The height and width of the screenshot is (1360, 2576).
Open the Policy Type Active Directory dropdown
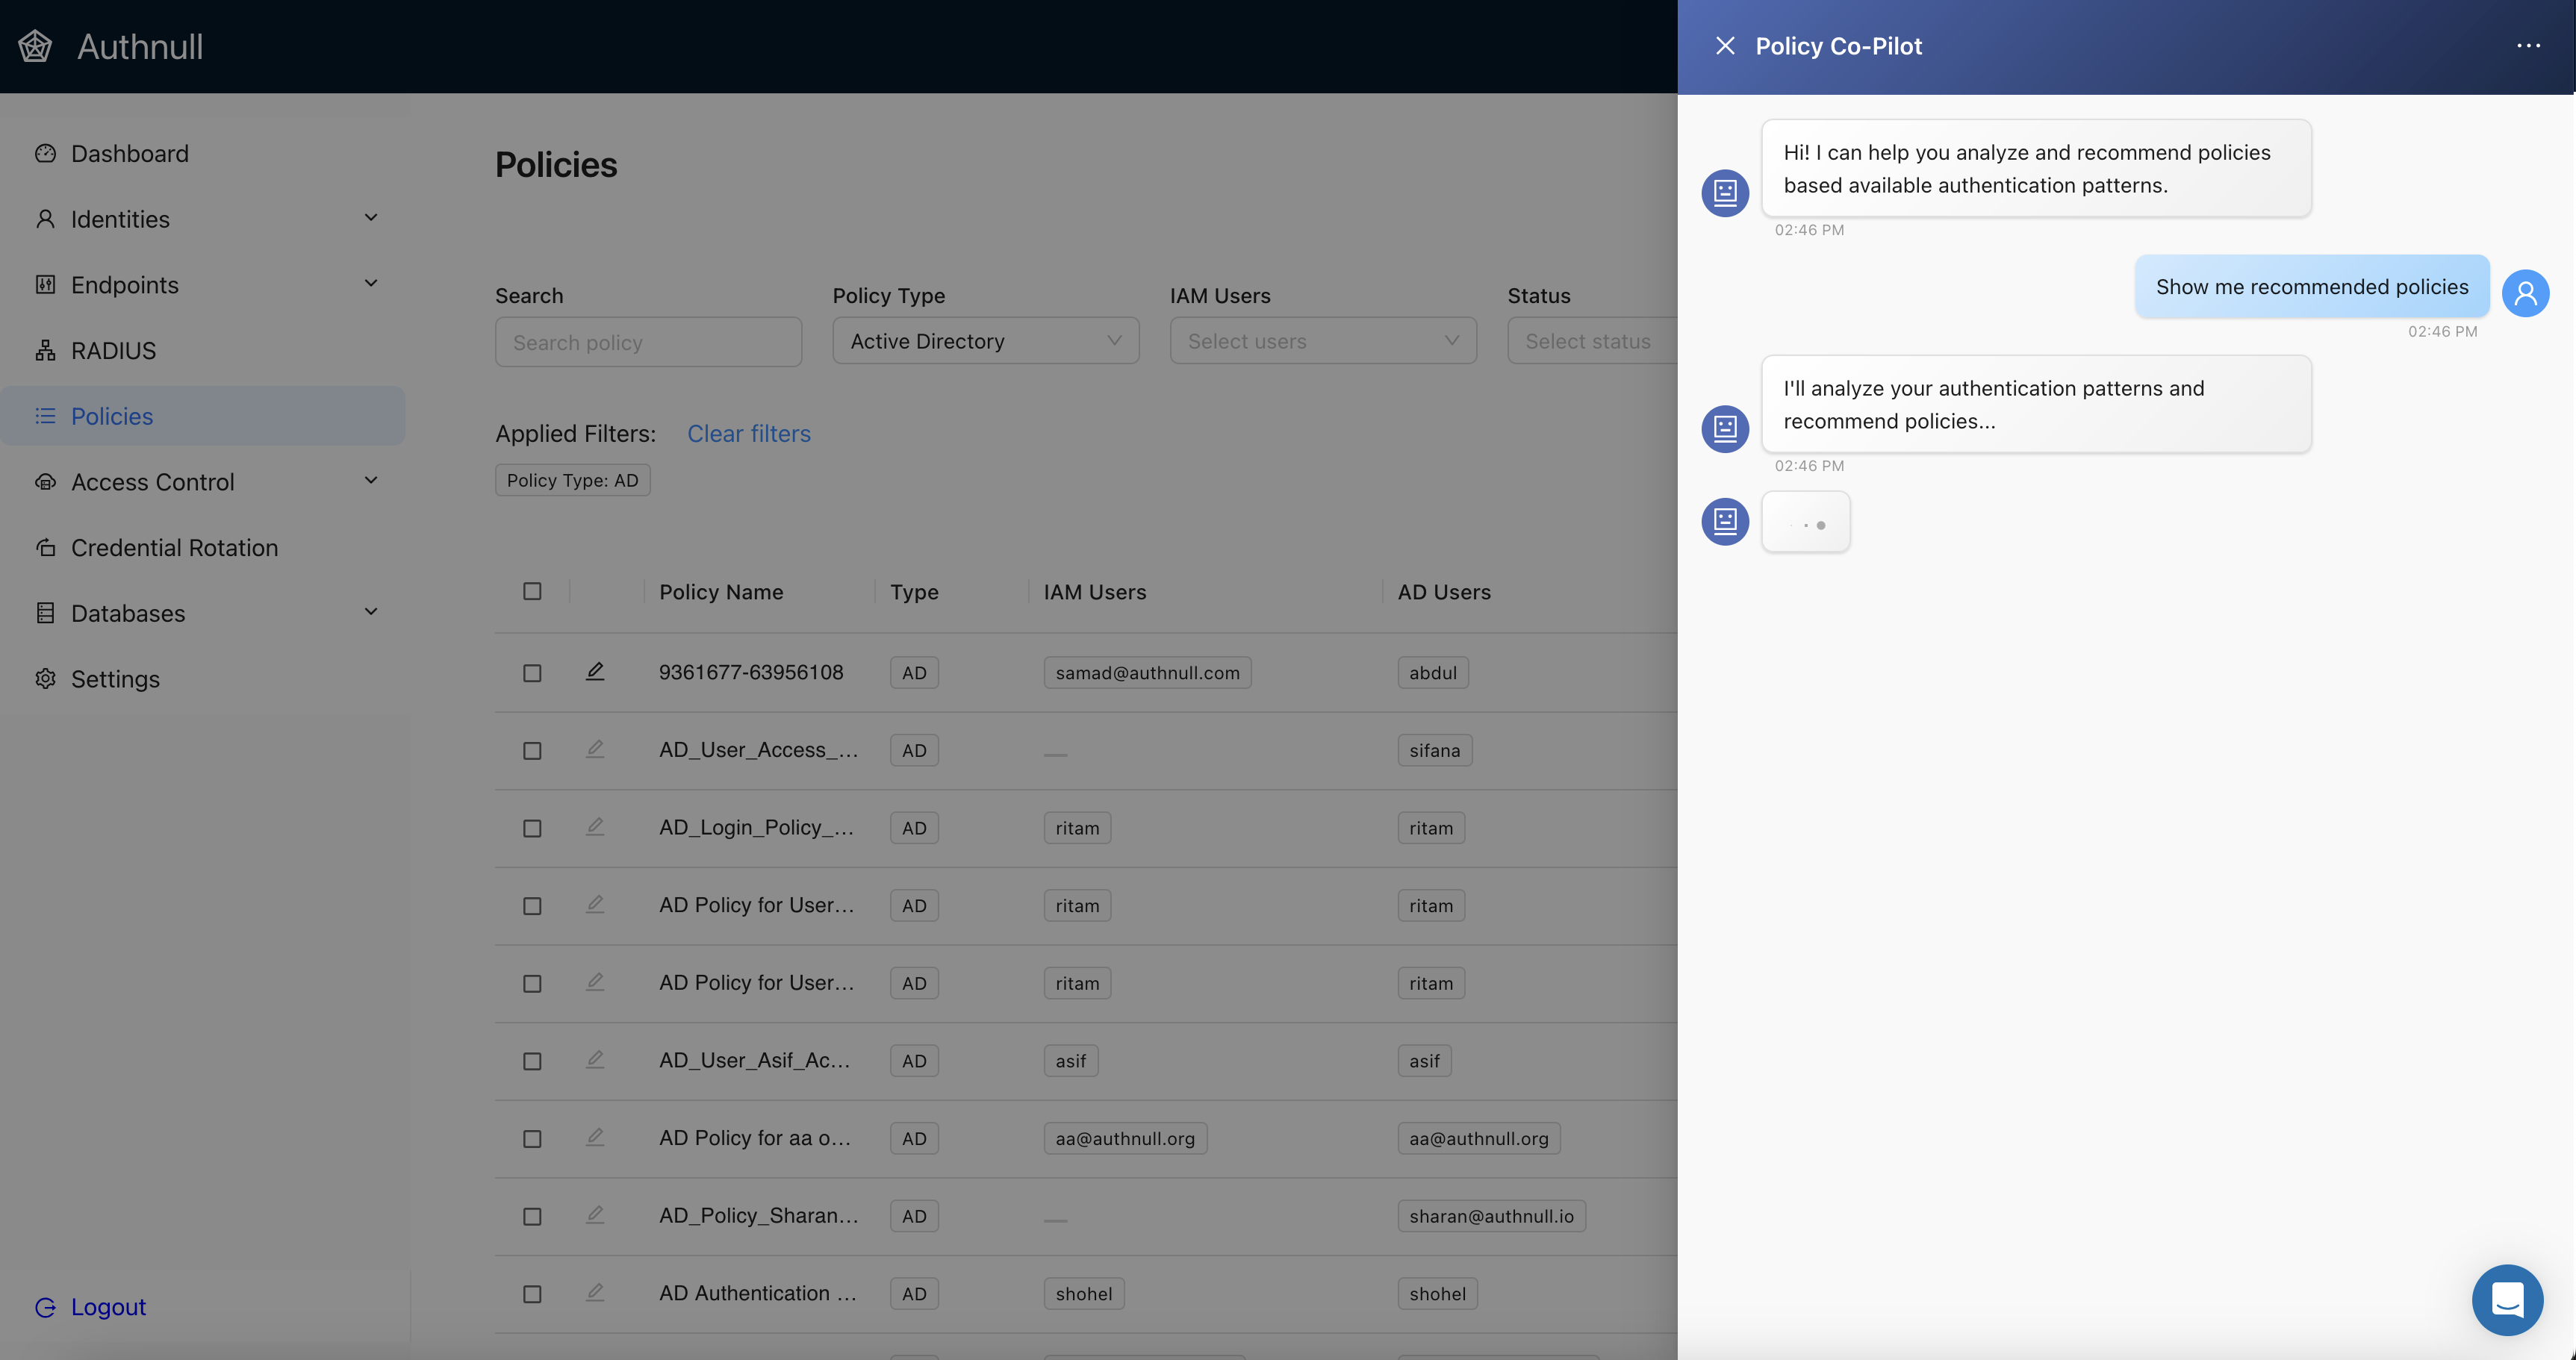coord(985,341)
